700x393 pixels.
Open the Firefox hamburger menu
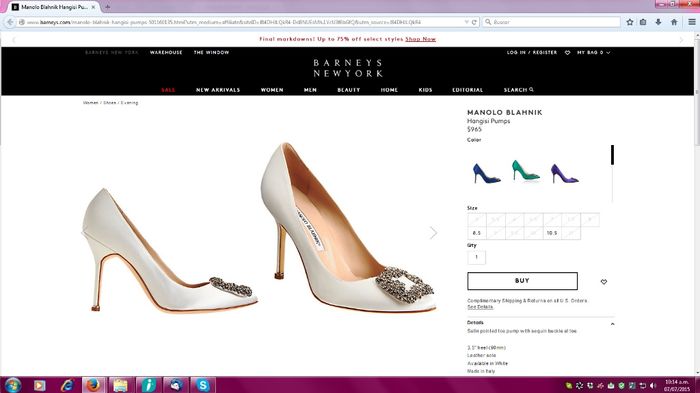[x=692, y=22]
